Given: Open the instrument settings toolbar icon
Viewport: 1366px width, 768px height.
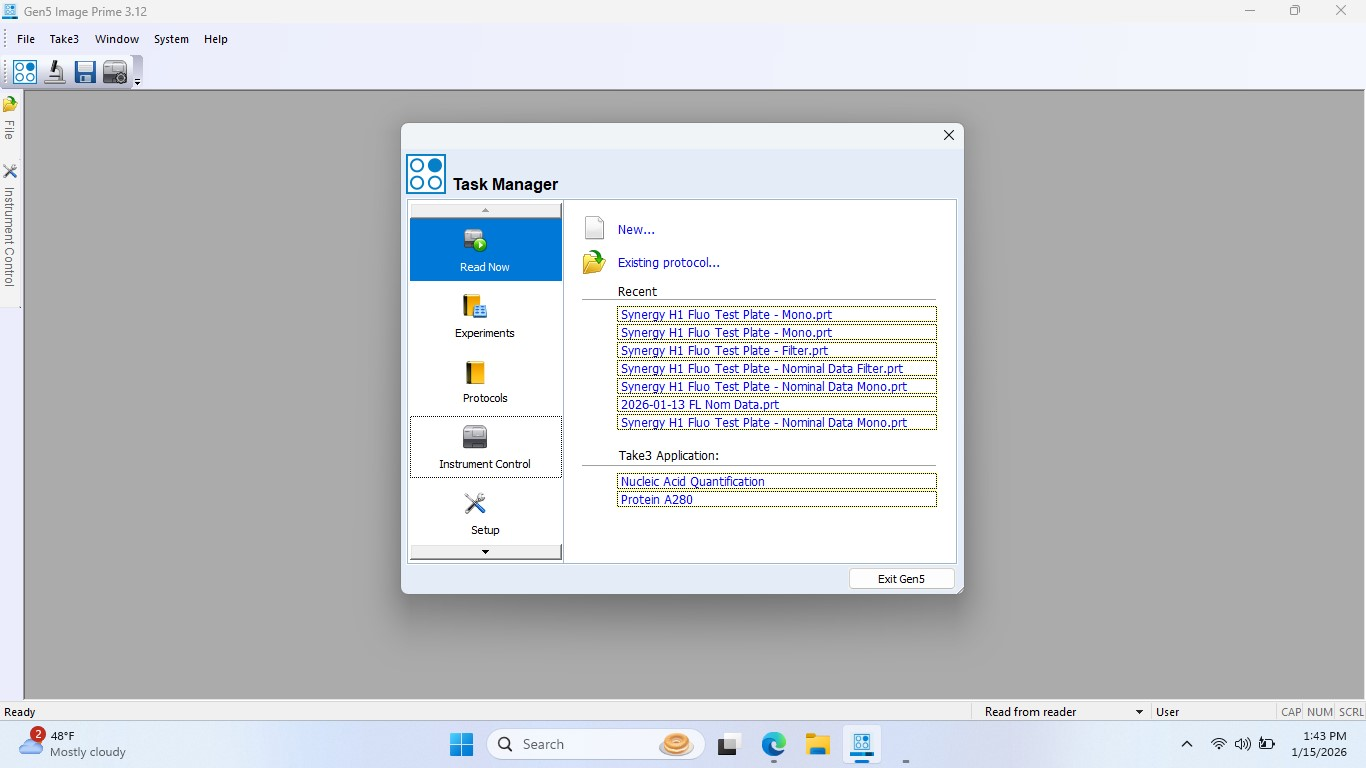Looking at the screenshot, I should tap(115, 72).
